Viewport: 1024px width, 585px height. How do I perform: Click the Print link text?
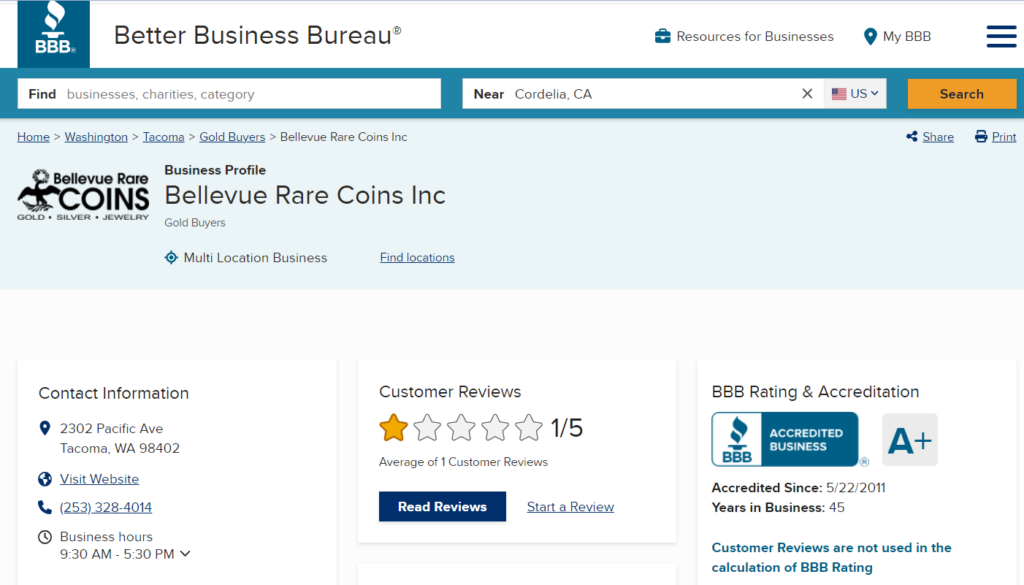click(x=1004, y=136)
